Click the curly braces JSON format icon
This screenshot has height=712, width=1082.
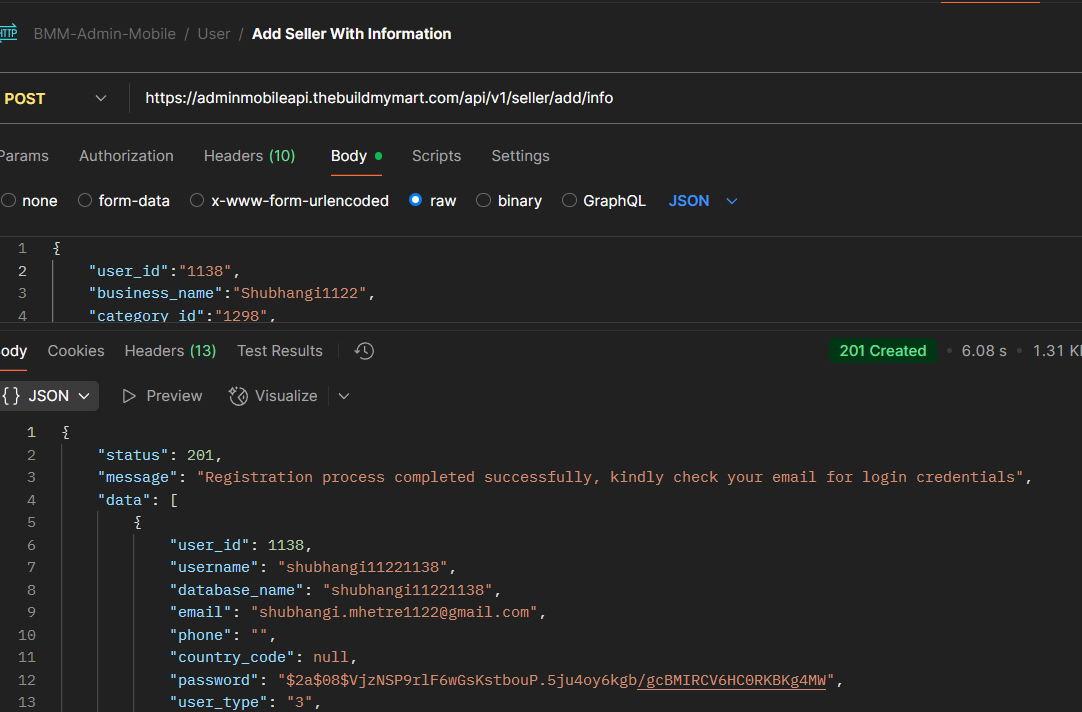[11, 396]
